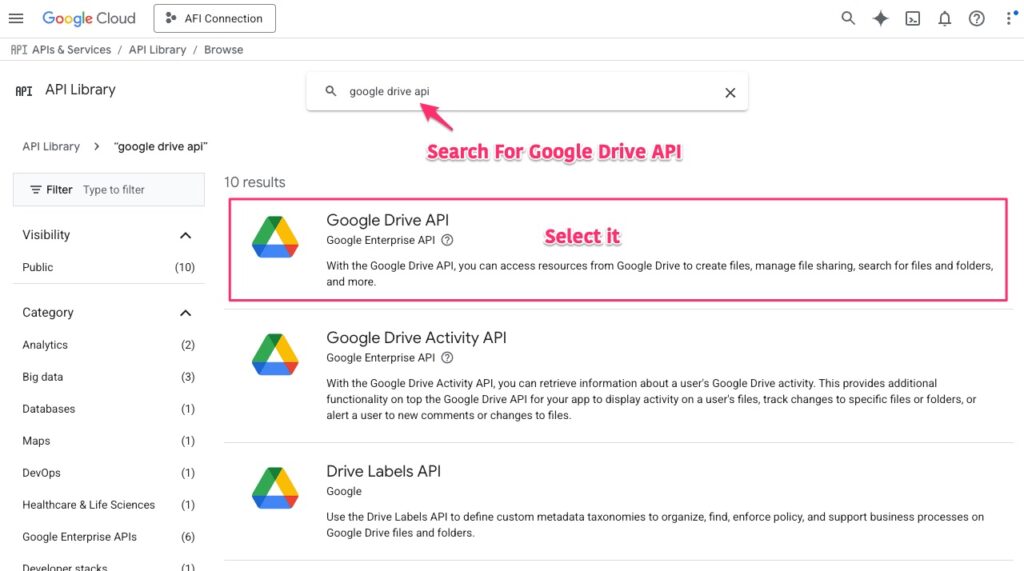Image resolution: width=1024 pixels, height=571 pixels.
Task: Activate Cloud Shell terminal icon
Action: [x=912, y=18]
